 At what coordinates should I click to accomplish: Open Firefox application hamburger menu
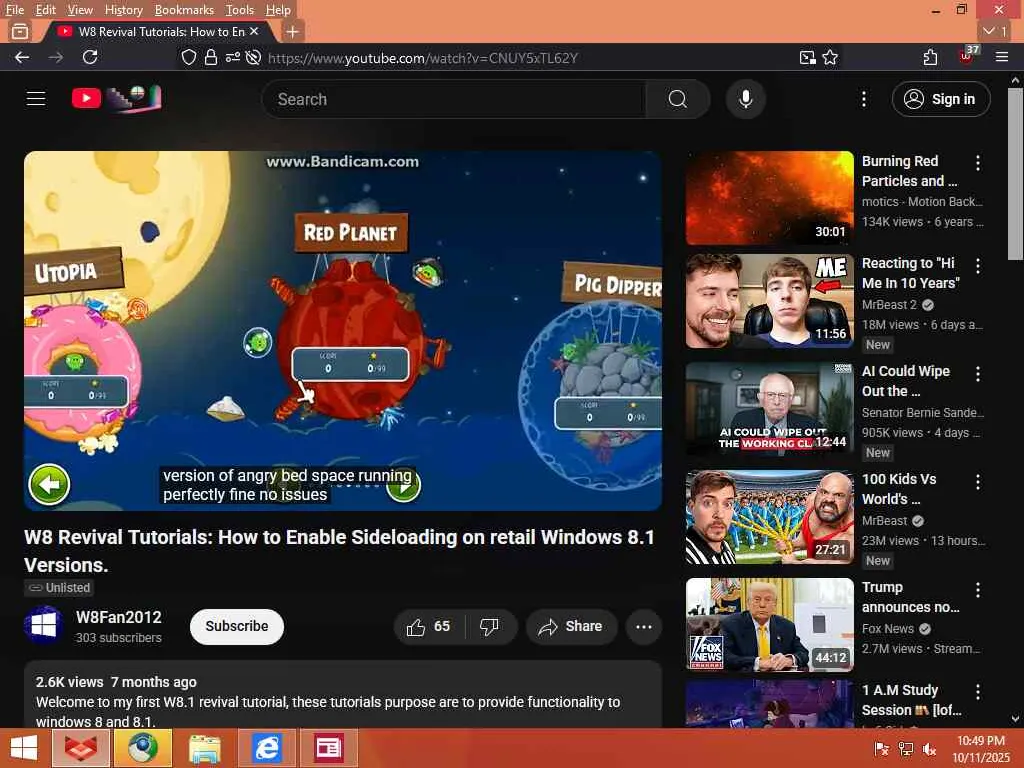click(x=1002, y=57)
